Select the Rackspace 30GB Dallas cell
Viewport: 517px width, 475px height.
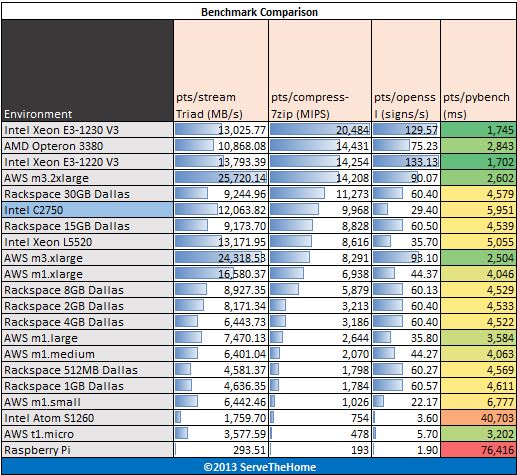[x=88, y=194]
